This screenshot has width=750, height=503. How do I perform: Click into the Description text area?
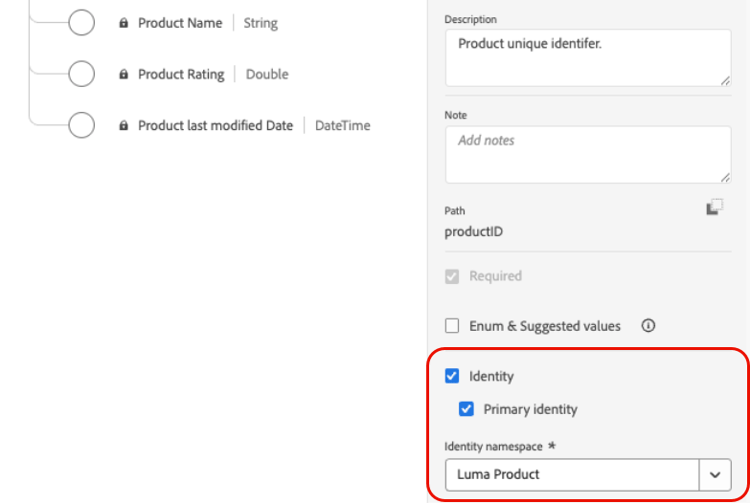(587, 58)
